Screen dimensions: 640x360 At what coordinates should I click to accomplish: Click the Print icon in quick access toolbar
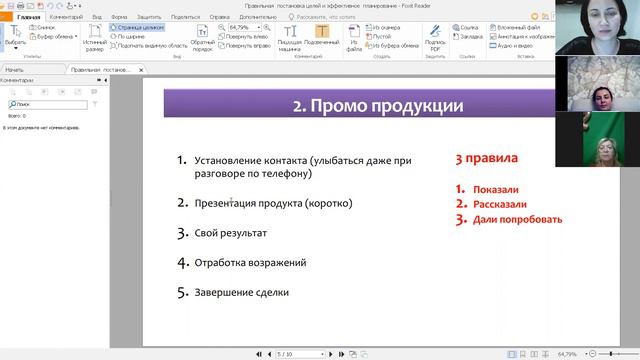(20, 6)
